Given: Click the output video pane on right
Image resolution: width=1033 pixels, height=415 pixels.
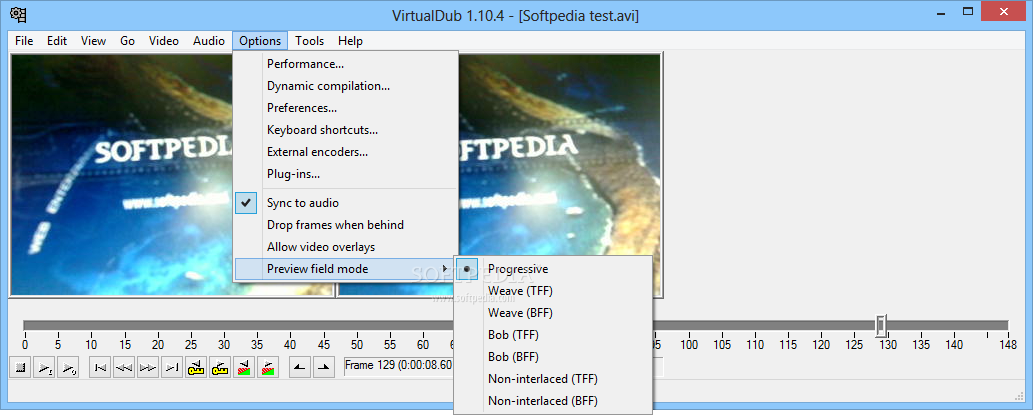Looking at the screenshot, I should (x=560, y=155).
